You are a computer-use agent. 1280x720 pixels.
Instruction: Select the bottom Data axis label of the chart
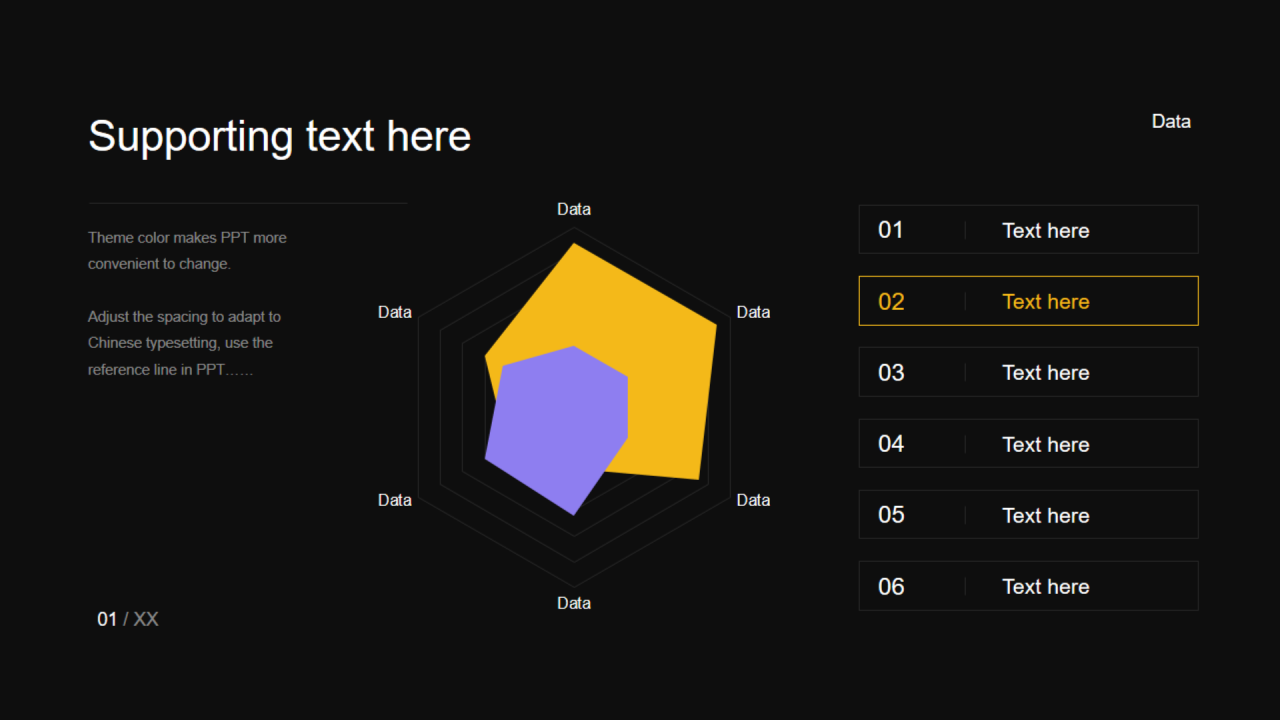point(574,603)
